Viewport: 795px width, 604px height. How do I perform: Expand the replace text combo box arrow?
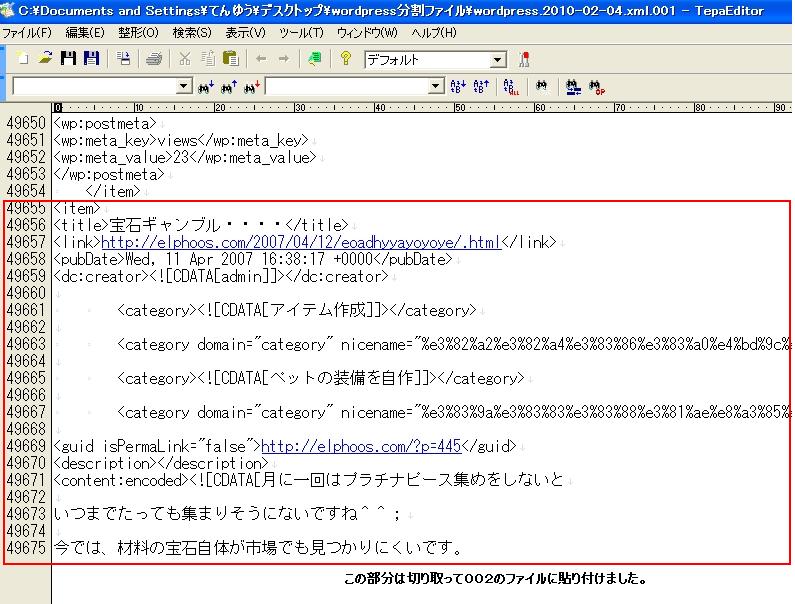click(x=436, y=86)
